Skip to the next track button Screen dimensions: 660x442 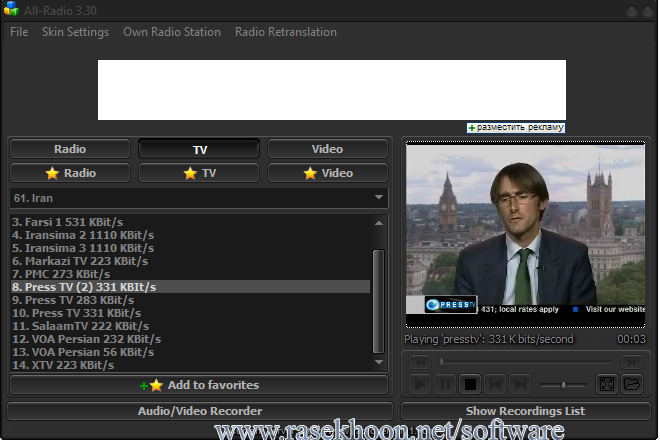(x=519, y=384)
